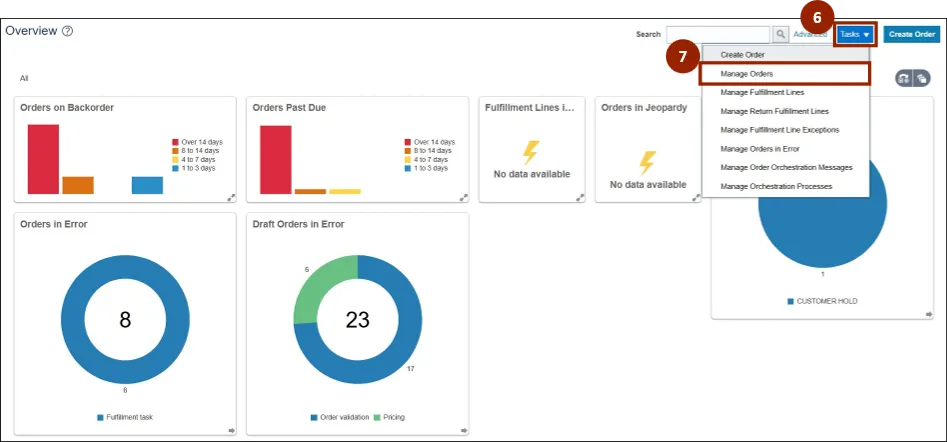Click the Overview help question mark icon

click(68, 31)
